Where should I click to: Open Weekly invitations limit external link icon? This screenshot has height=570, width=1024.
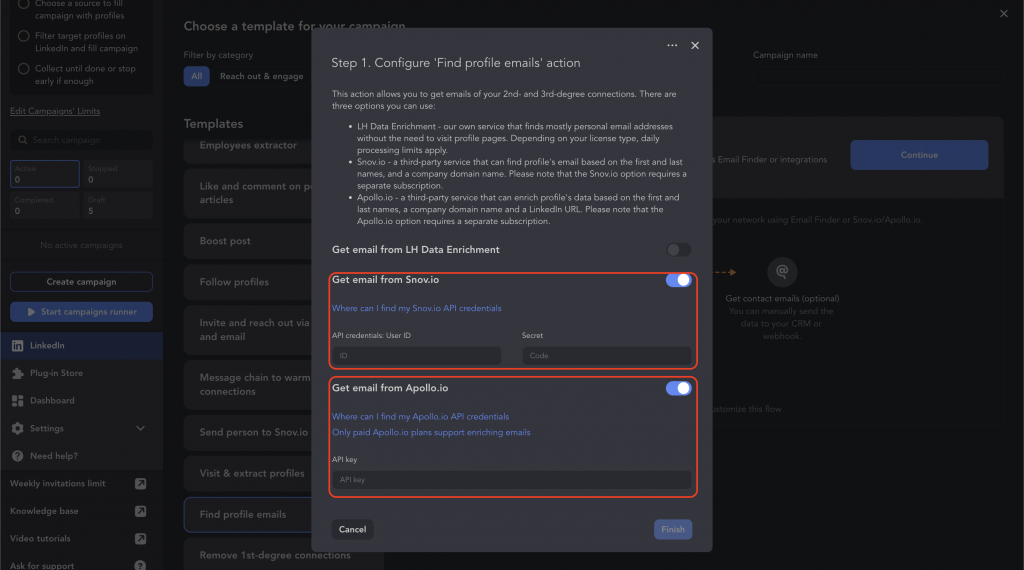(x=140, y=484)
